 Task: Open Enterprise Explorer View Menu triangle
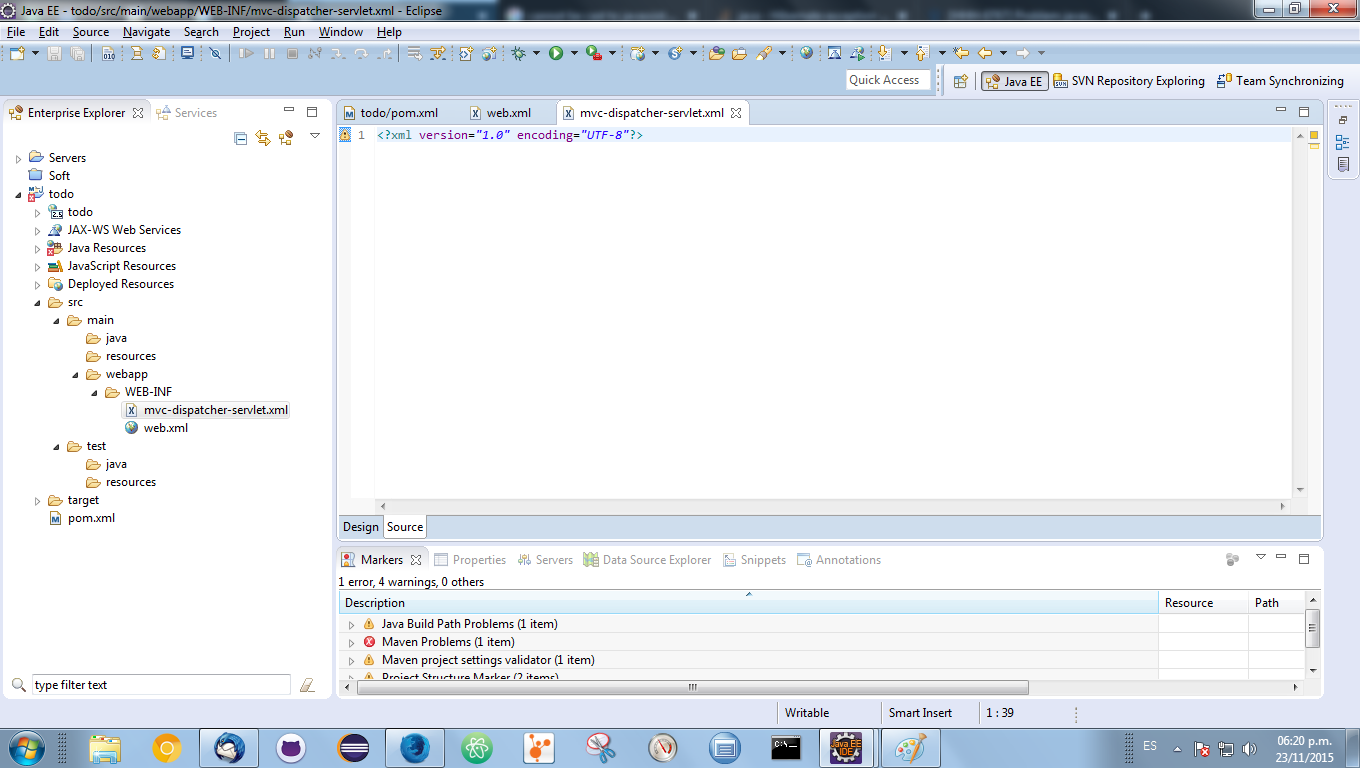[315, 135]
